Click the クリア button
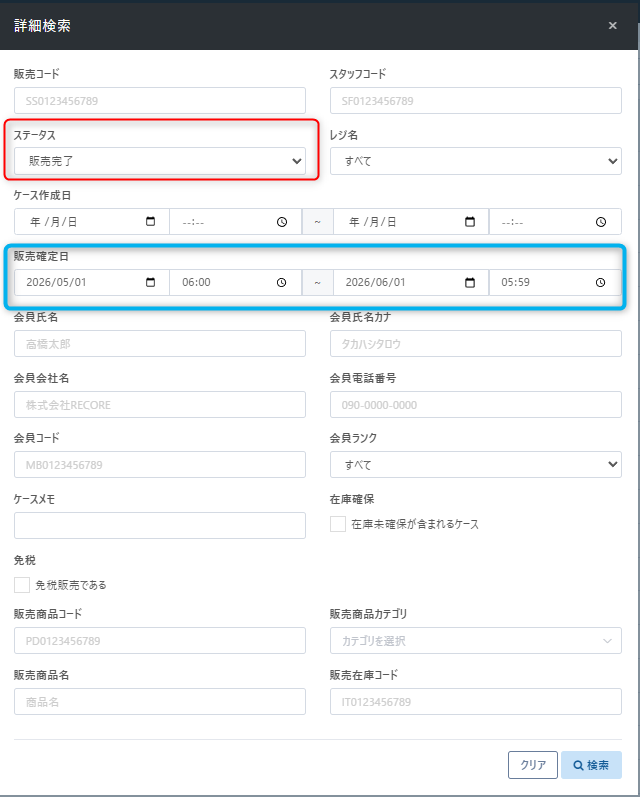Image resolution: width=640 pixels, height=797 pixels. (x=533, y=765)
